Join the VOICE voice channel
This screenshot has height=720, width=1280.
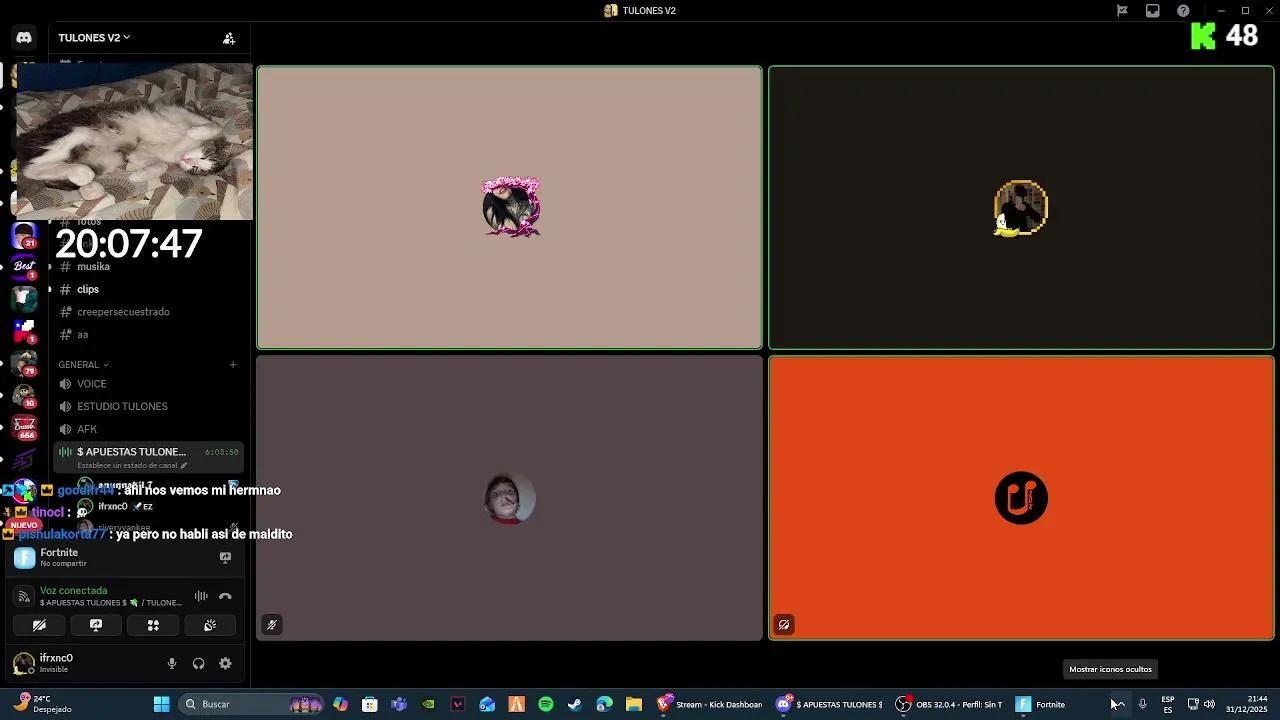(x=91, y=383)
